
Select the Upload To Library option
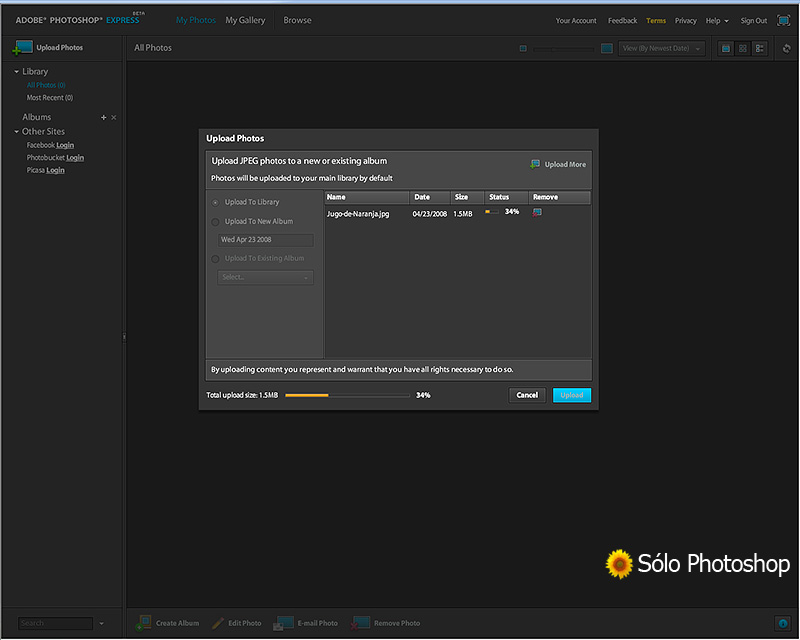coord(214,201)
